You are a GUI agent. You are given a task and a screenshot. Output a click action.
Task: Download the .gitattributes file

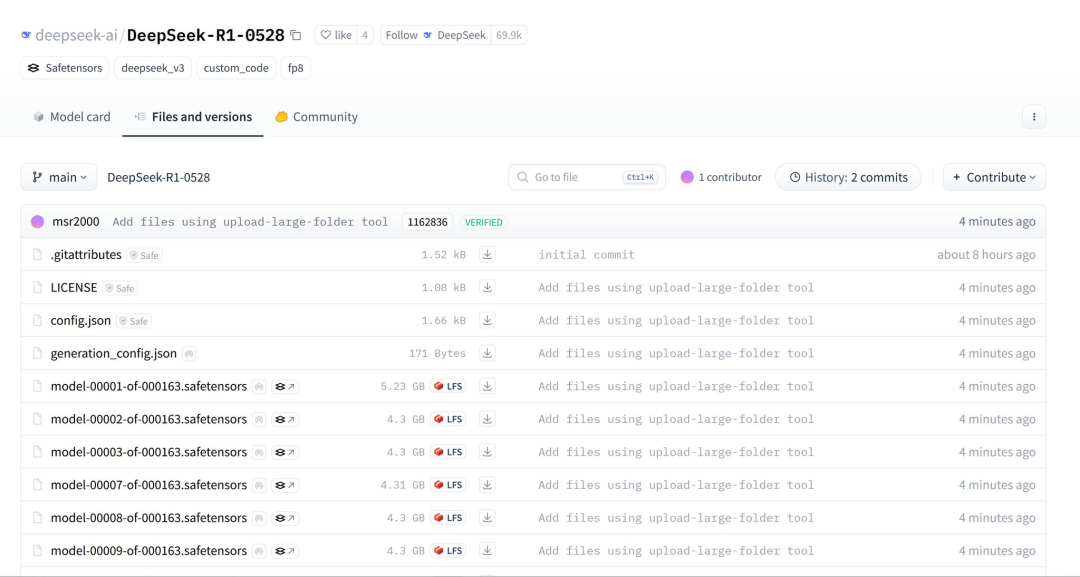point(487,254)
